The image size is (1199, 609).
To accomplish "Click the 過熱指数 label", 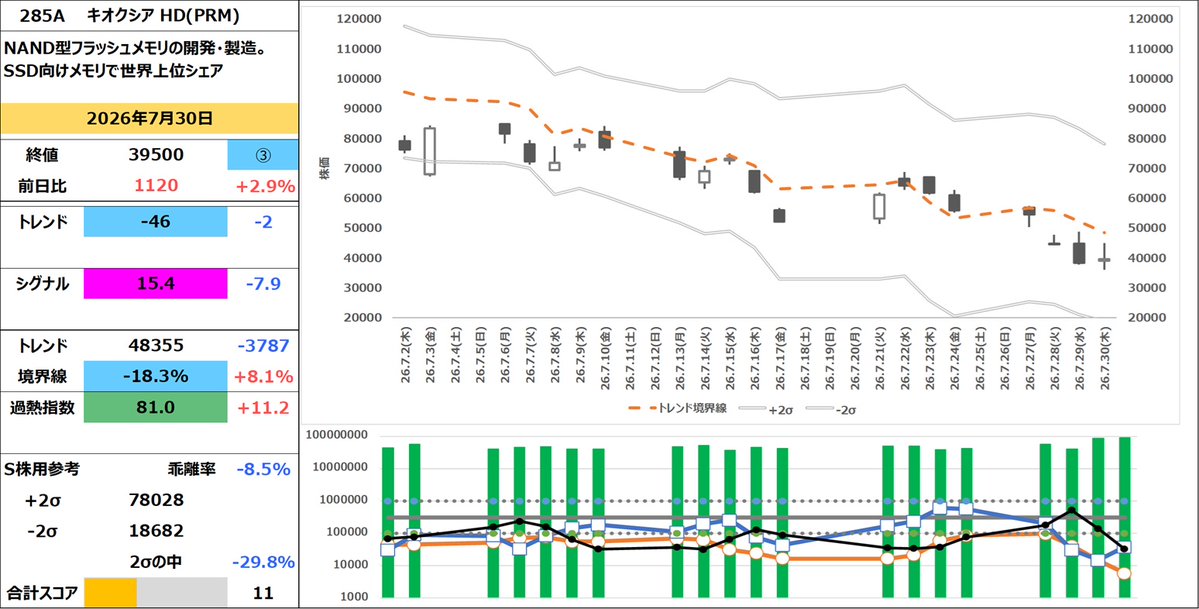I will coord(42,408).
